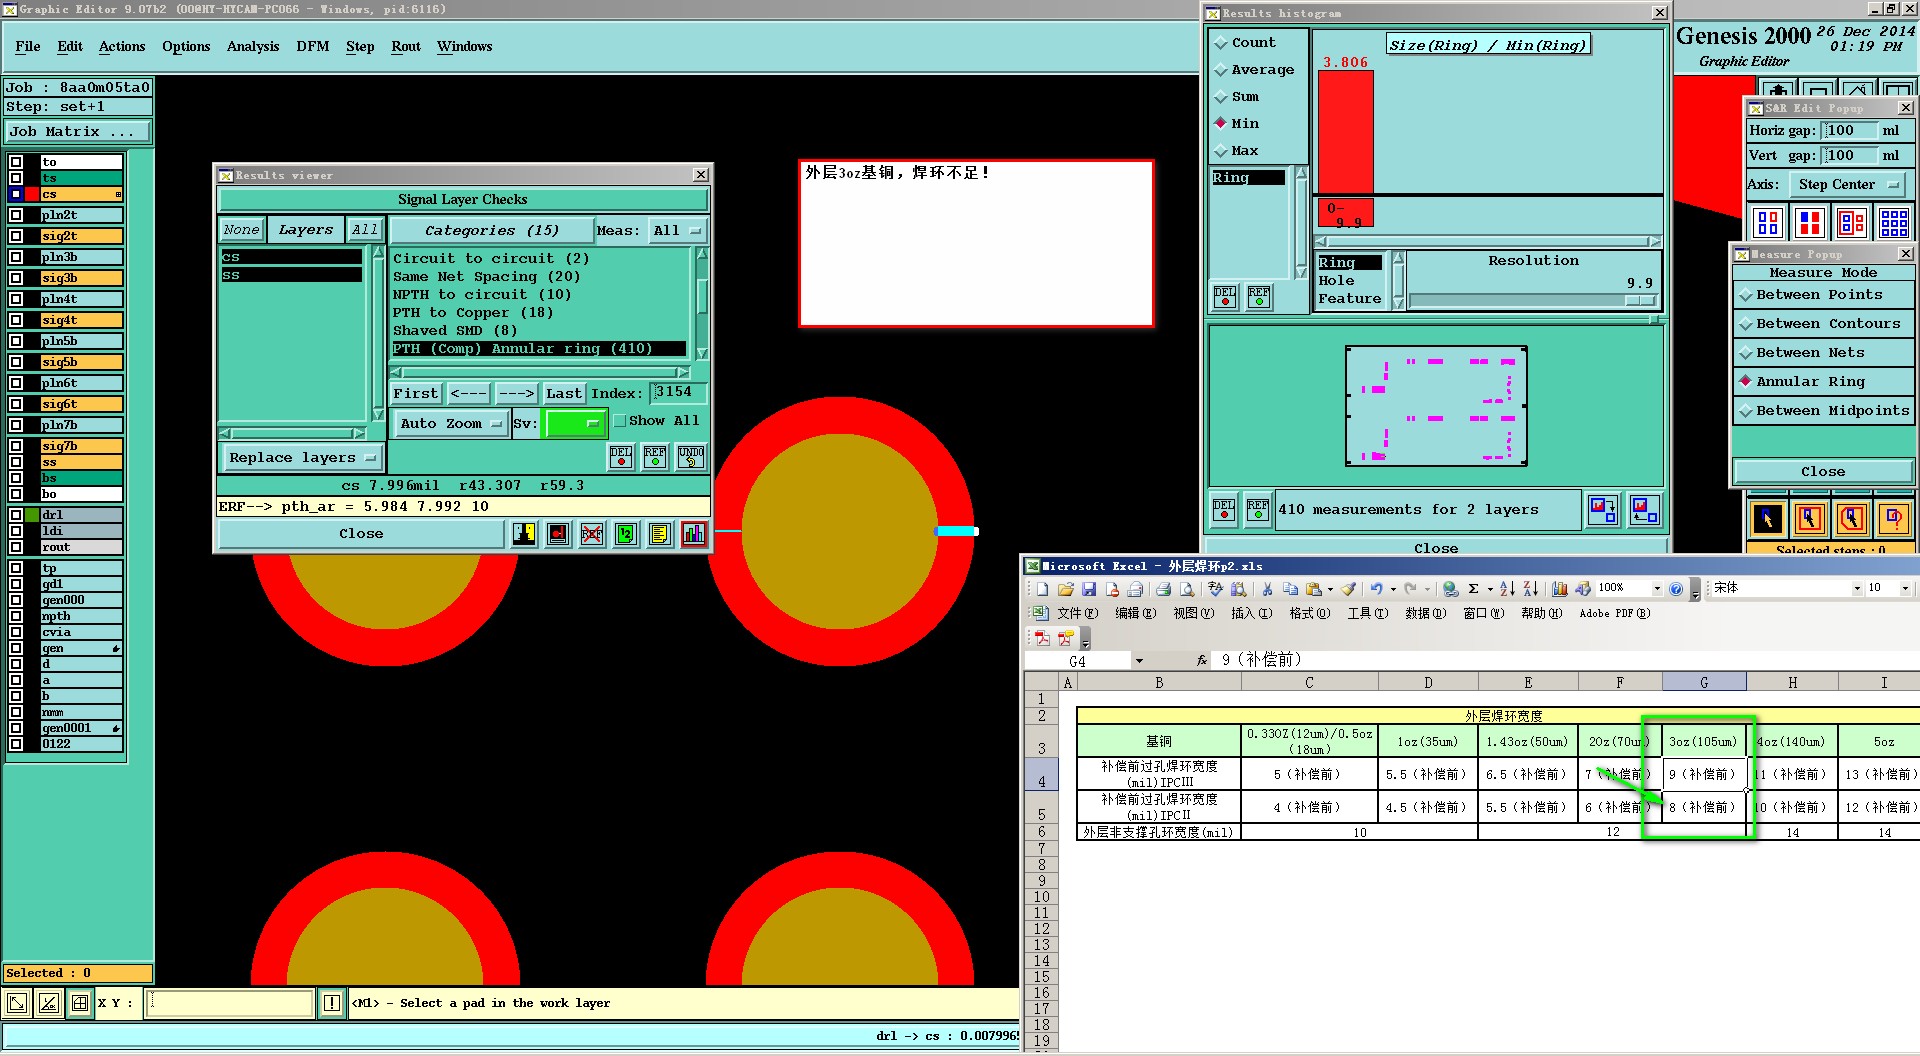Viewport: 1920px width, 1056px height.
Task: Open the Auto Zoom dropdown
Action: pyautogui.click(x=451, y=424)
